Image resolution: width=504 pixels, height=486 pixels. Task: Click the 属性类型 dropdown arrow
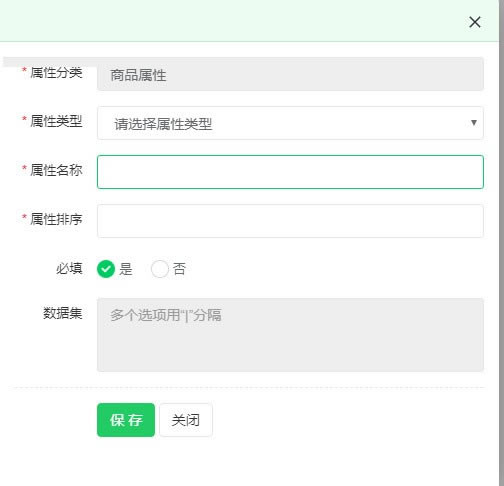(x=474, y=123)
